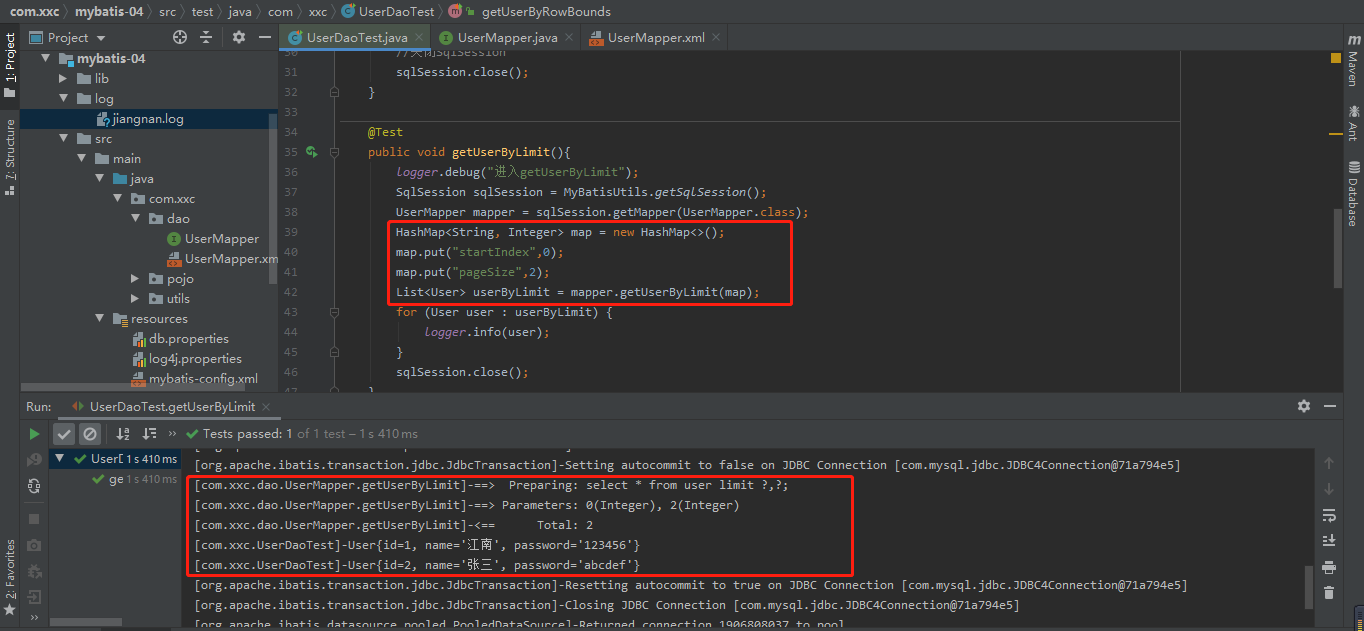Close UserDaoTest.java tab
1364x631 pixels.
[x=421, y=38]
